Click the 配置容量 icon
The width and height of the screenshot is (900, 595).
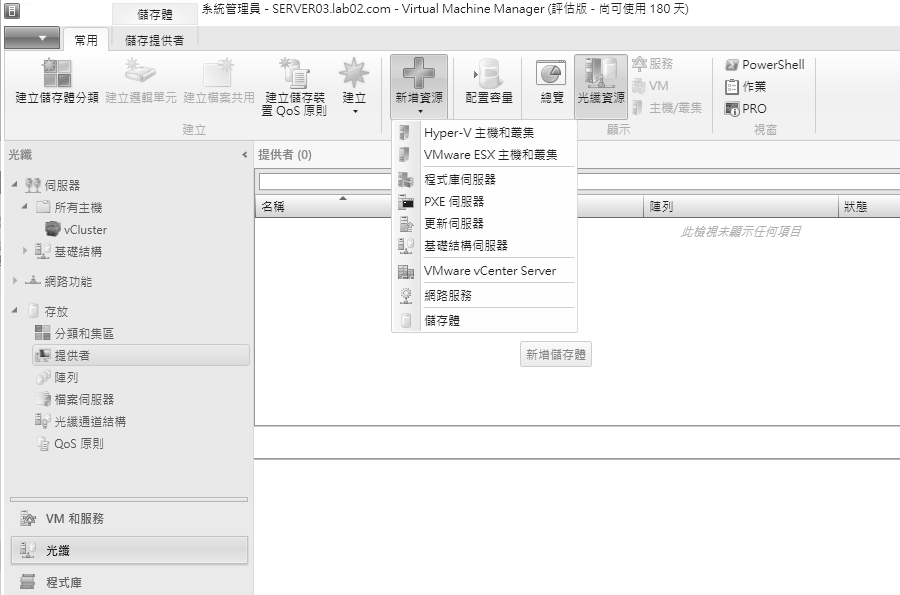pyautogui.click(x=488, y=72)
